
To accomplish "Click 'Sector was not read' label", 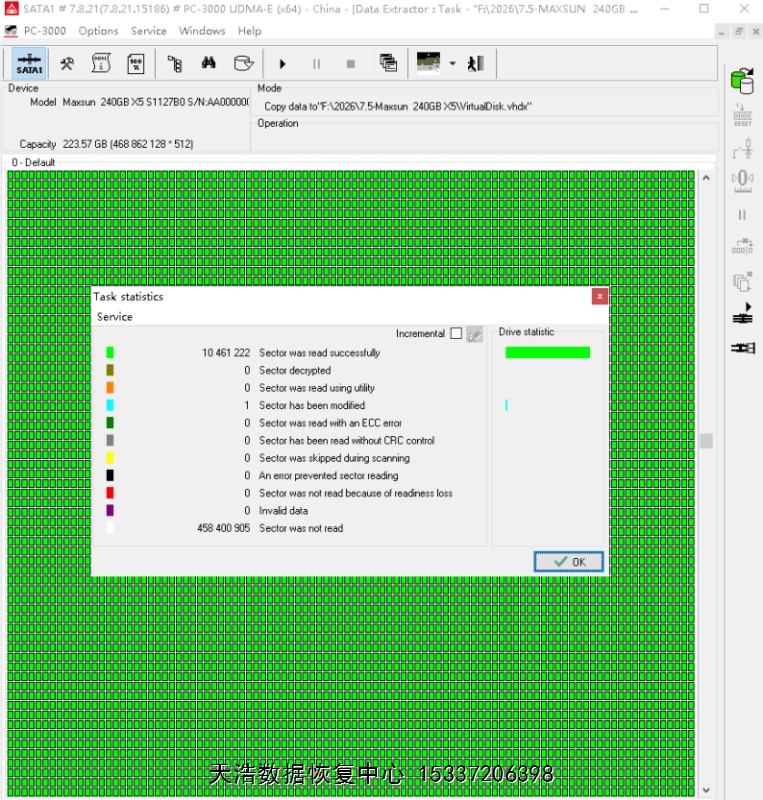I will pos(301,528).
